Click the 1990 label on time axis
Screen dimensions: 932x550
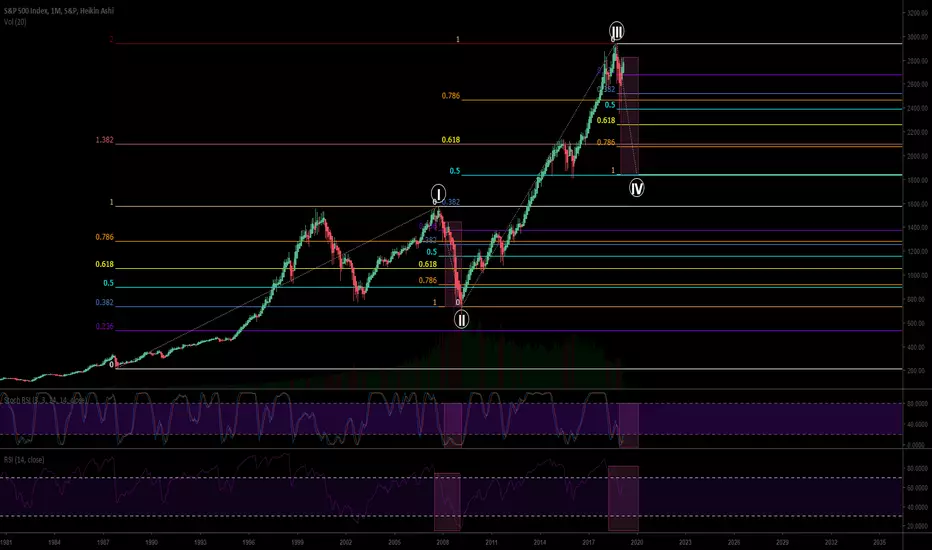(x=152, y=542)
